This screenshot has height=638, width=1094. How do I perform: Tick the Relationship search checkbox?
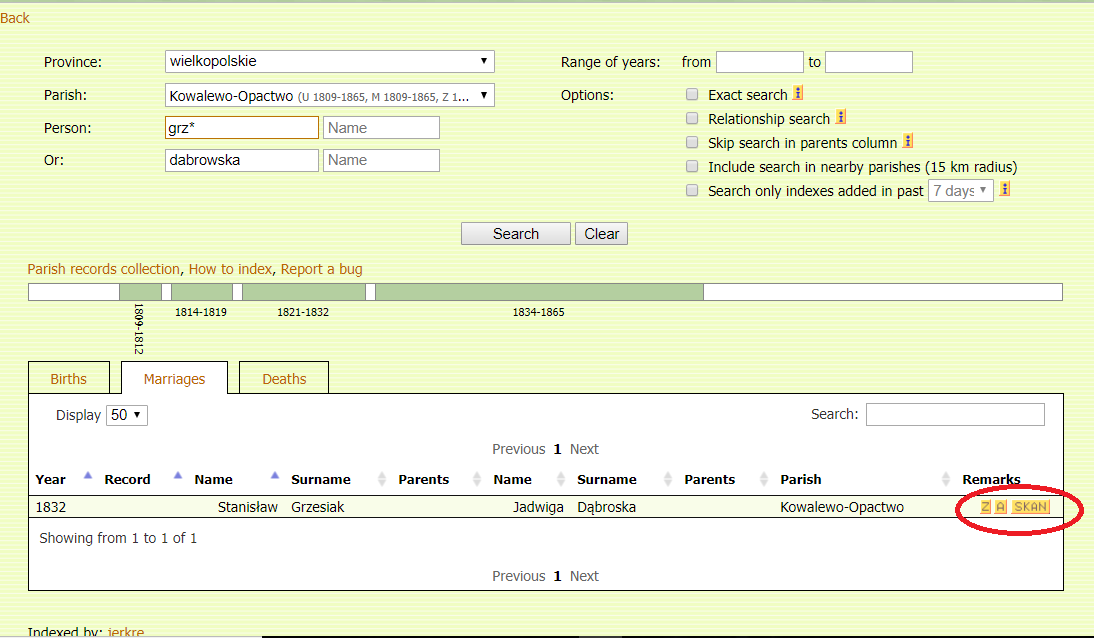coord(692,119)
